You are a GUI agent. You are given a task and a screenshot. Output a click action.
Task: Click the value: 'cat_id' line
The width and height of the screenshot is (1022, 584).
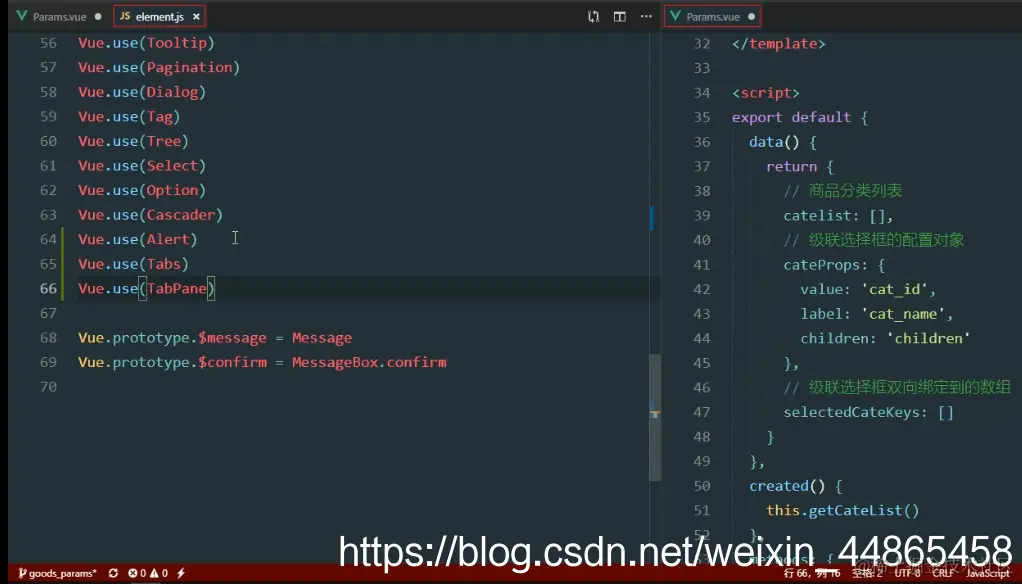click(x=868, y=289)
